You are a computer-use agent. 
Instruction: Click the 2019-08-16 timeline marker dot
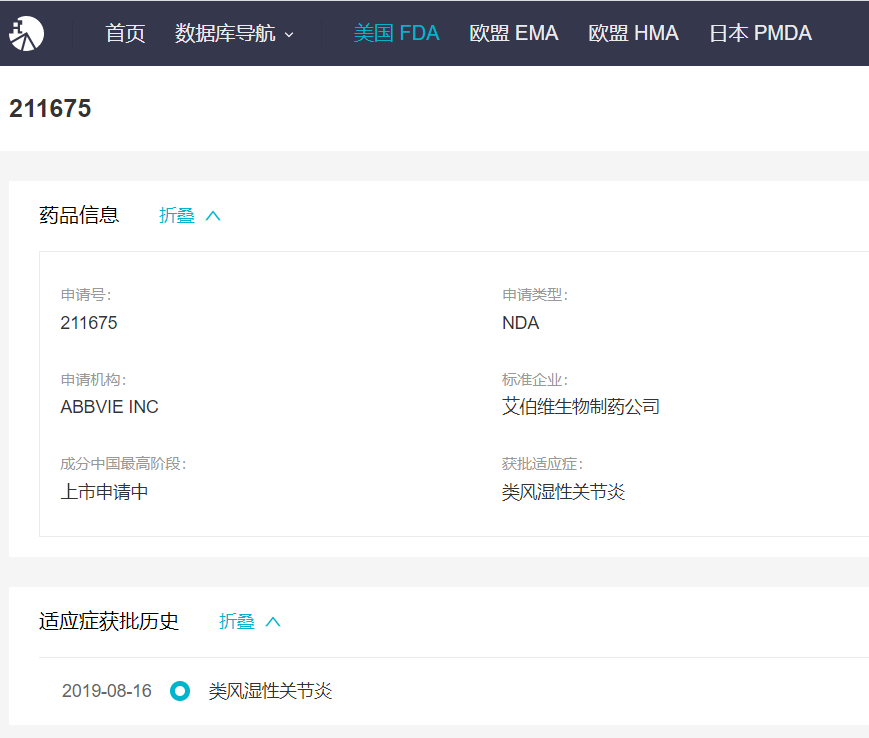[180, 691]
